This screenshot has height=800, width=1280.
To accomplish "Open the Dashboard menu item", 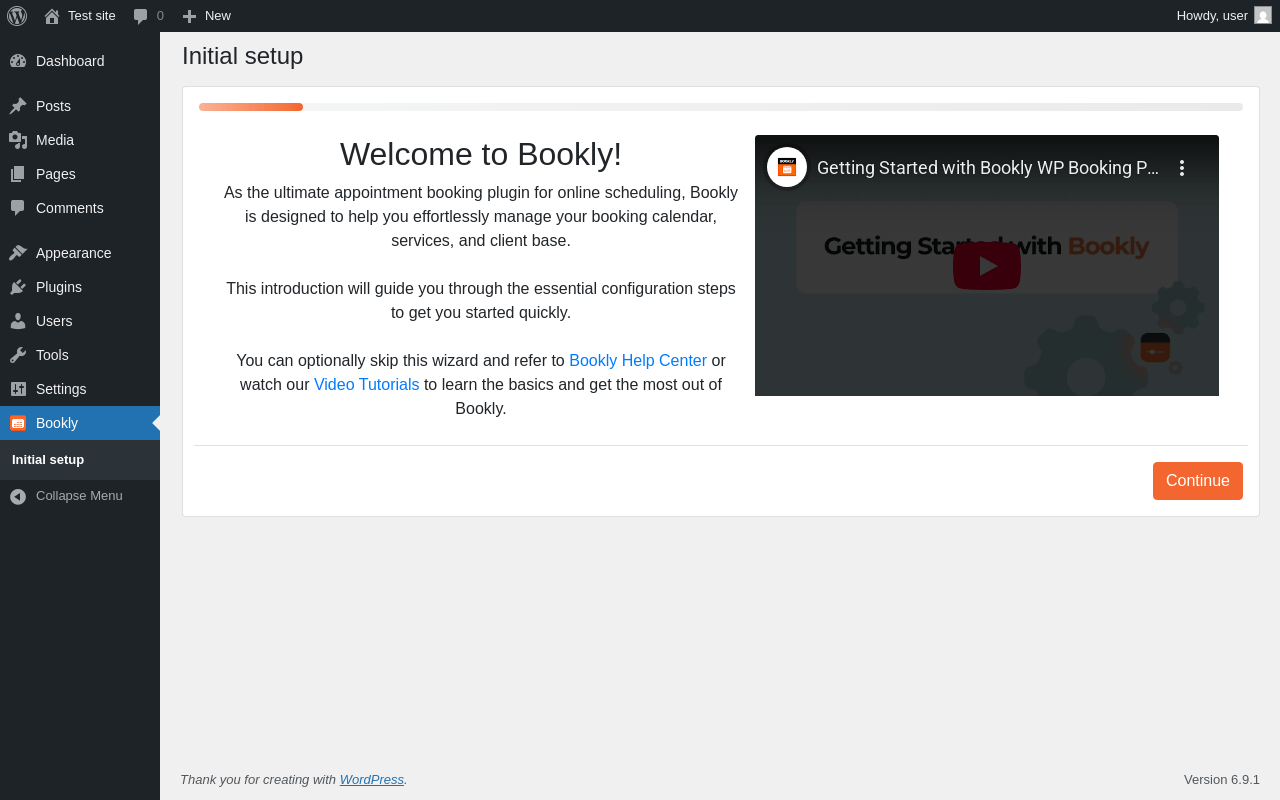I will pyautogui.click(x=80, y=61).
